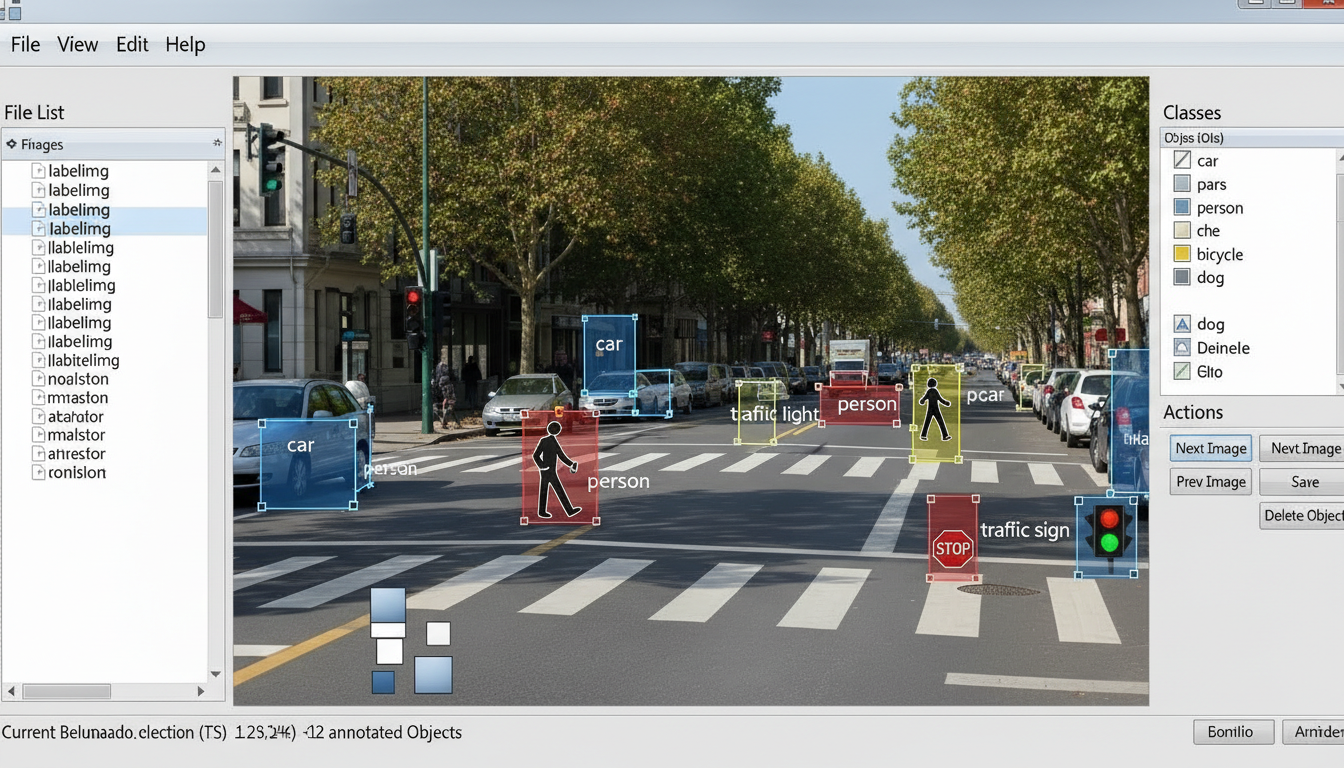Click the icon beside the Deinele class

(x=1182, y=348)
